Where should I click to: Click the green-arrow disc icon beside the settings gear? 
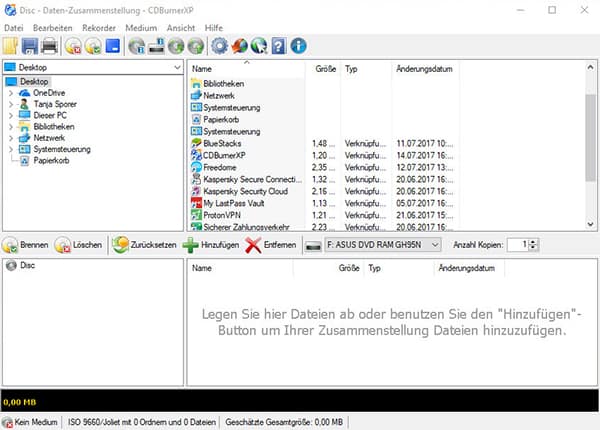tap(196, 46)
